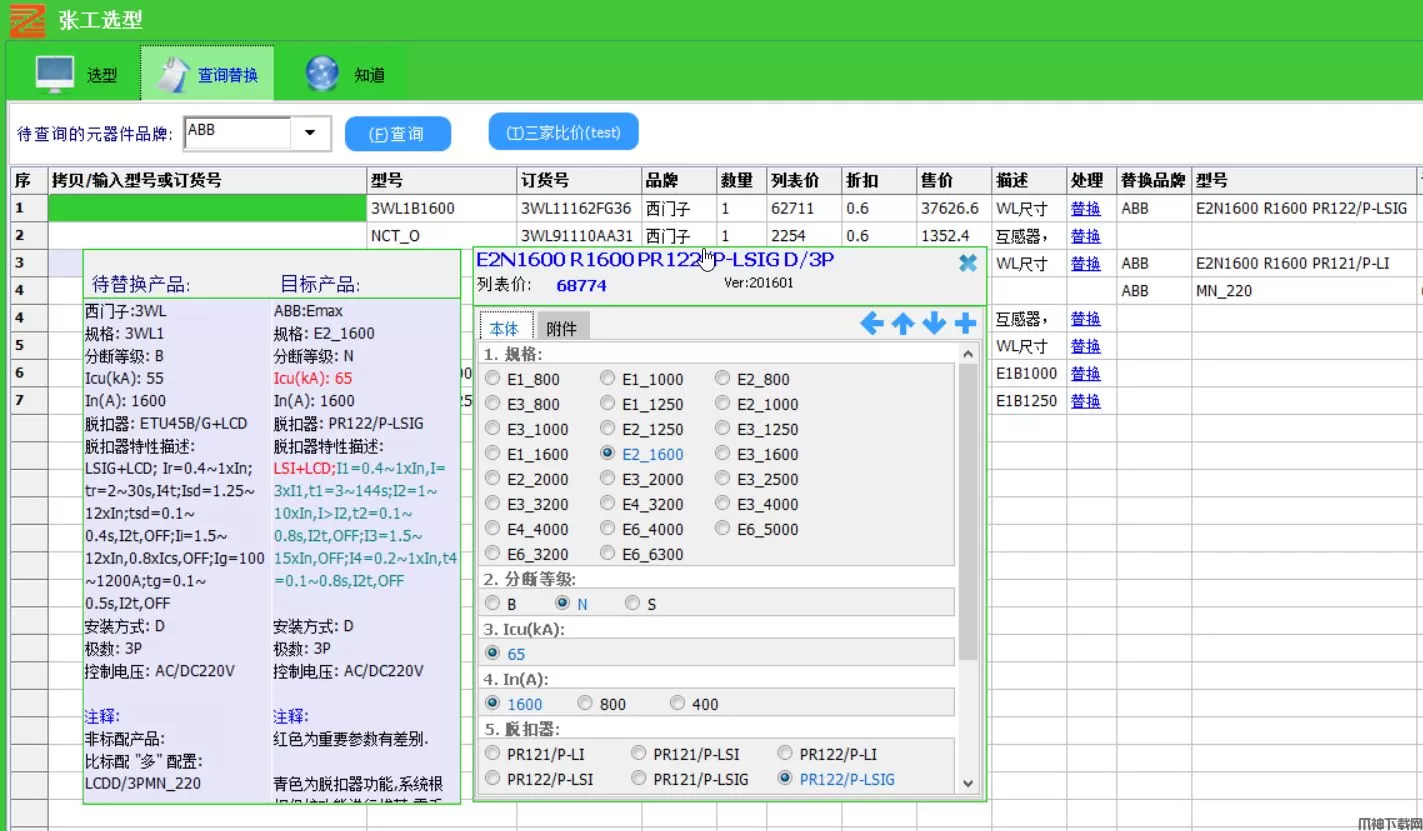Screen dimensions: 1423x831
Task: Click the (F)查询 button
Action: point(397,134)
